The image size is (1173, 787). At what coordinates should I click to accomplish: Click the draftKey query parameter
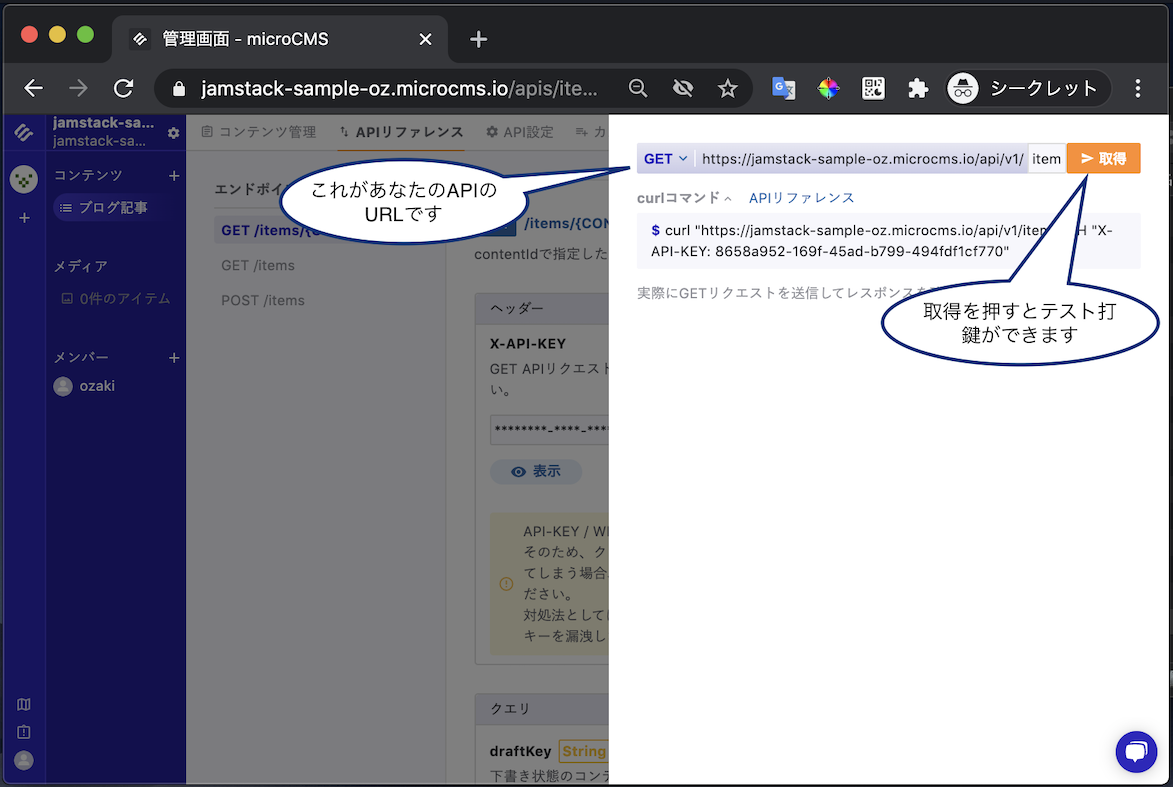click(520, 751)
